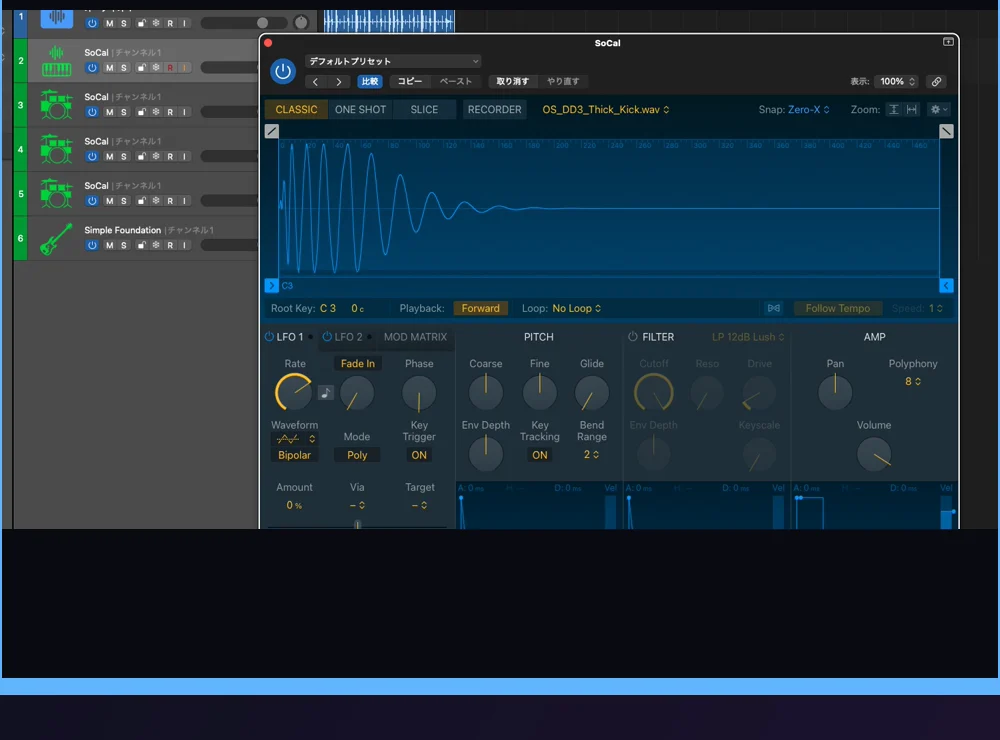The width and height of the screenshot is (1000, 740).
Task: Open the Loop No Loop dropdown
Action: 577,309
